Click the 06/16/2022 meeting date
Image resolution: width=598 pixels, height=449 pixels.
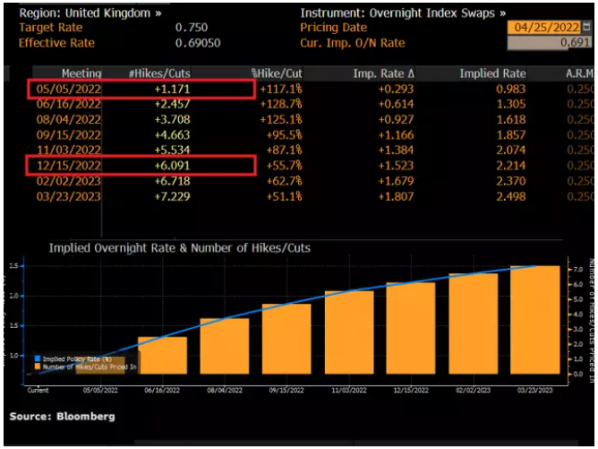[69, 104]
